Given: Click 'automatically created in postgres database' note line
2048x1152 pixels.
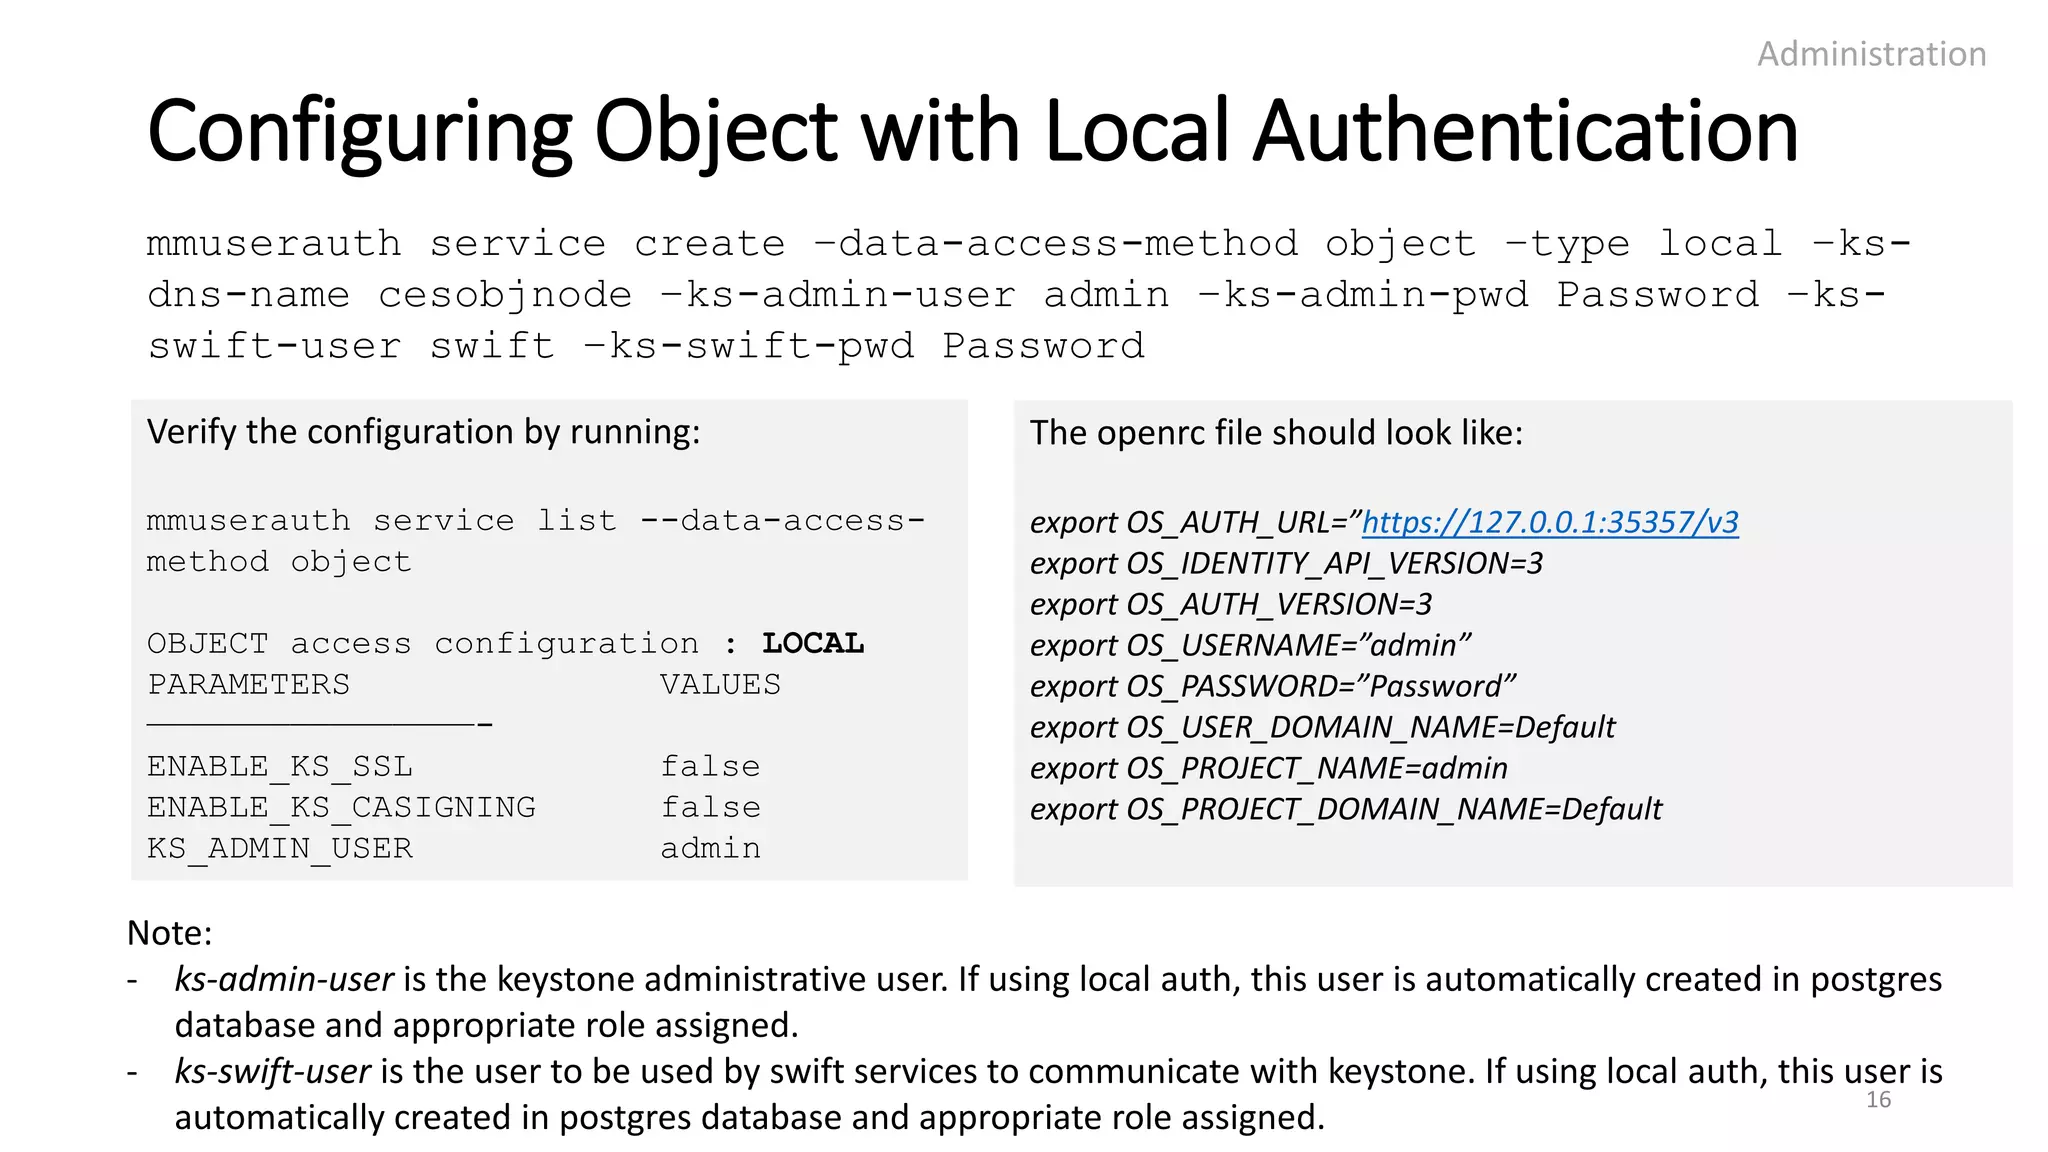Looking at the screenshot, I should tap(750, 1117).
